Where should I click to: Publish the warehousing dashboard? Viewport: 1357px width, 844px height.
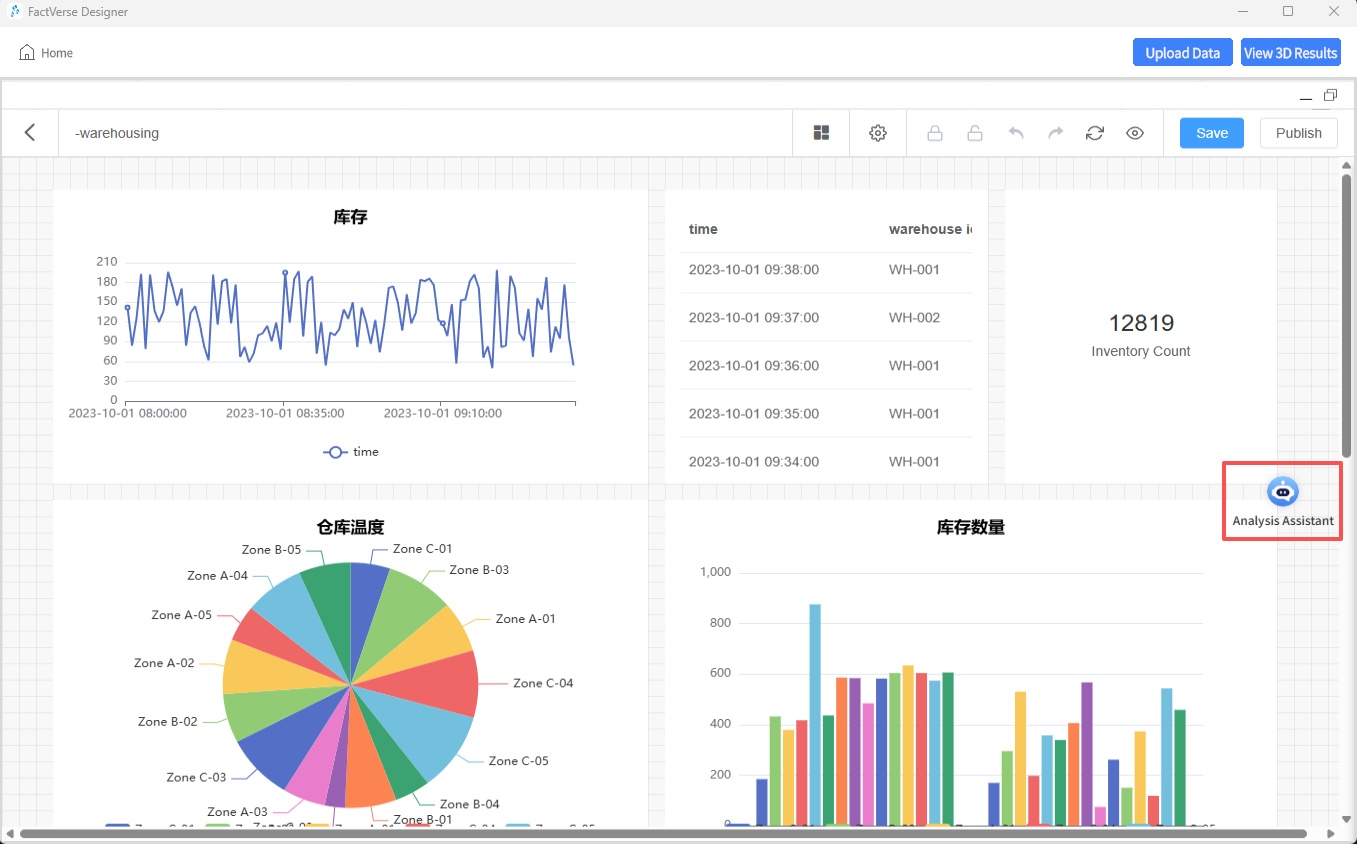(1297, 132)
